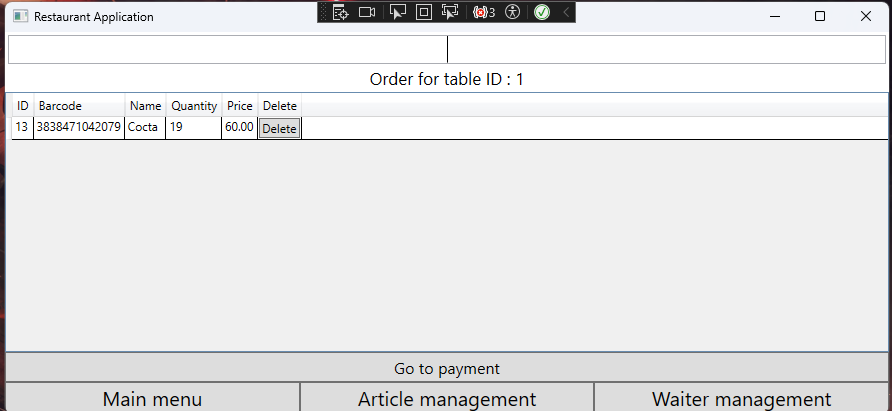Run accessibility scan icon in debug toolbar
This screenshot has width=892, height=411.
pos(513,12)
